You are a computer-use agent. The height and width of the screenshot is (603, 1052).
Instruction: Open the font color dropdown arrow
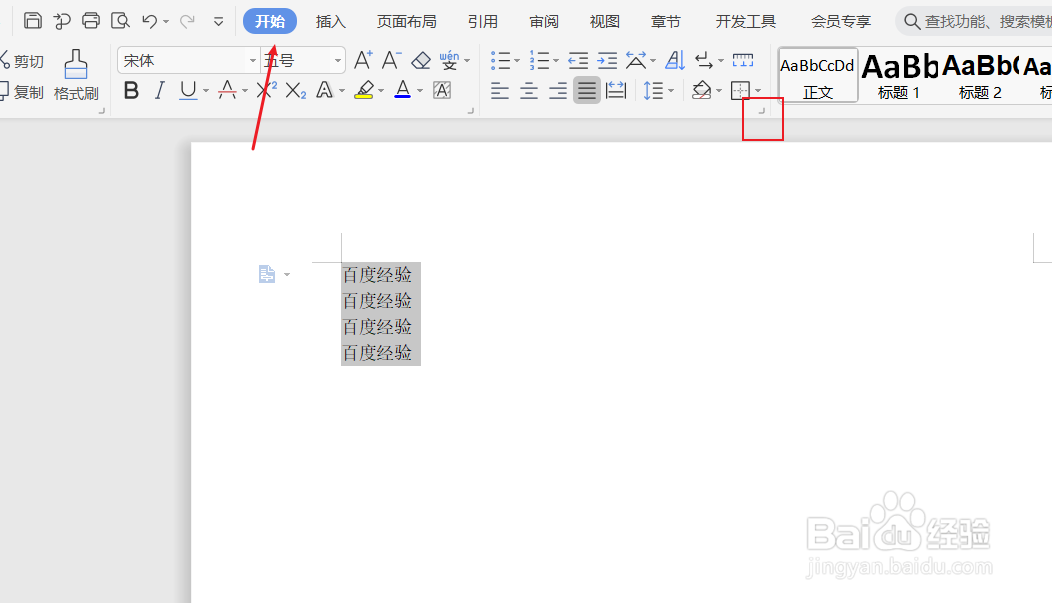420,91
